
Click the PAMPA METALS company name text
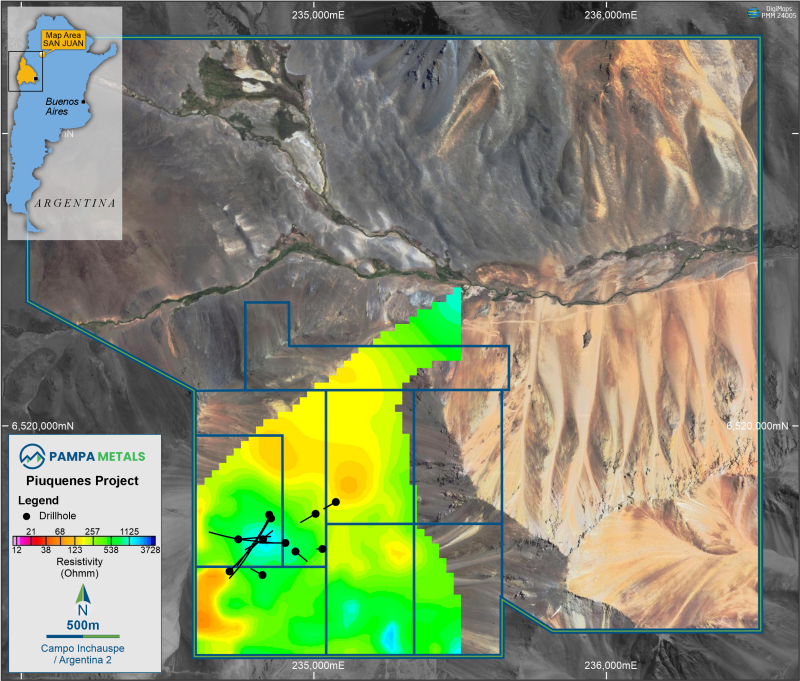click(x=97, y=456)
